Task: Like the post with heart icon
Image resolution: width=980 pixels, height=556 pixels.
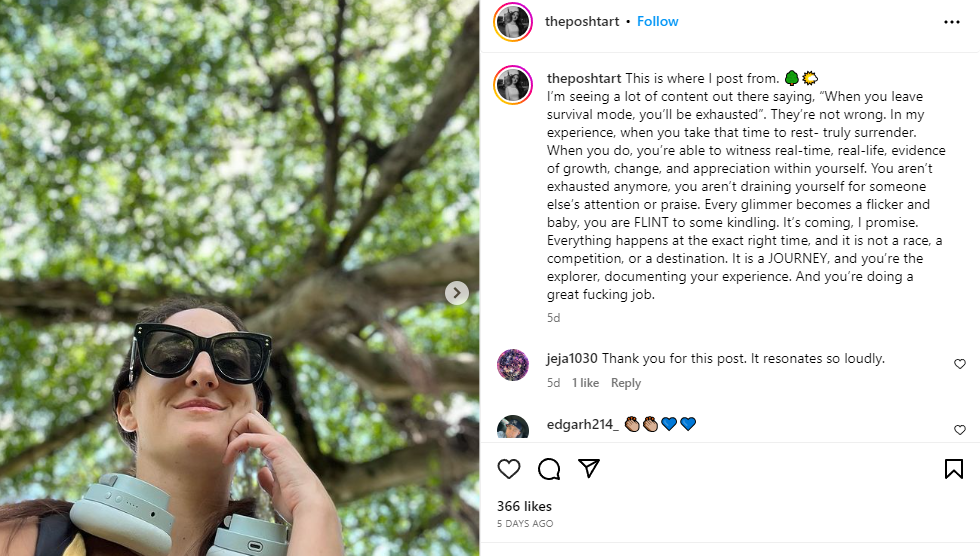Action: (509, 469)
